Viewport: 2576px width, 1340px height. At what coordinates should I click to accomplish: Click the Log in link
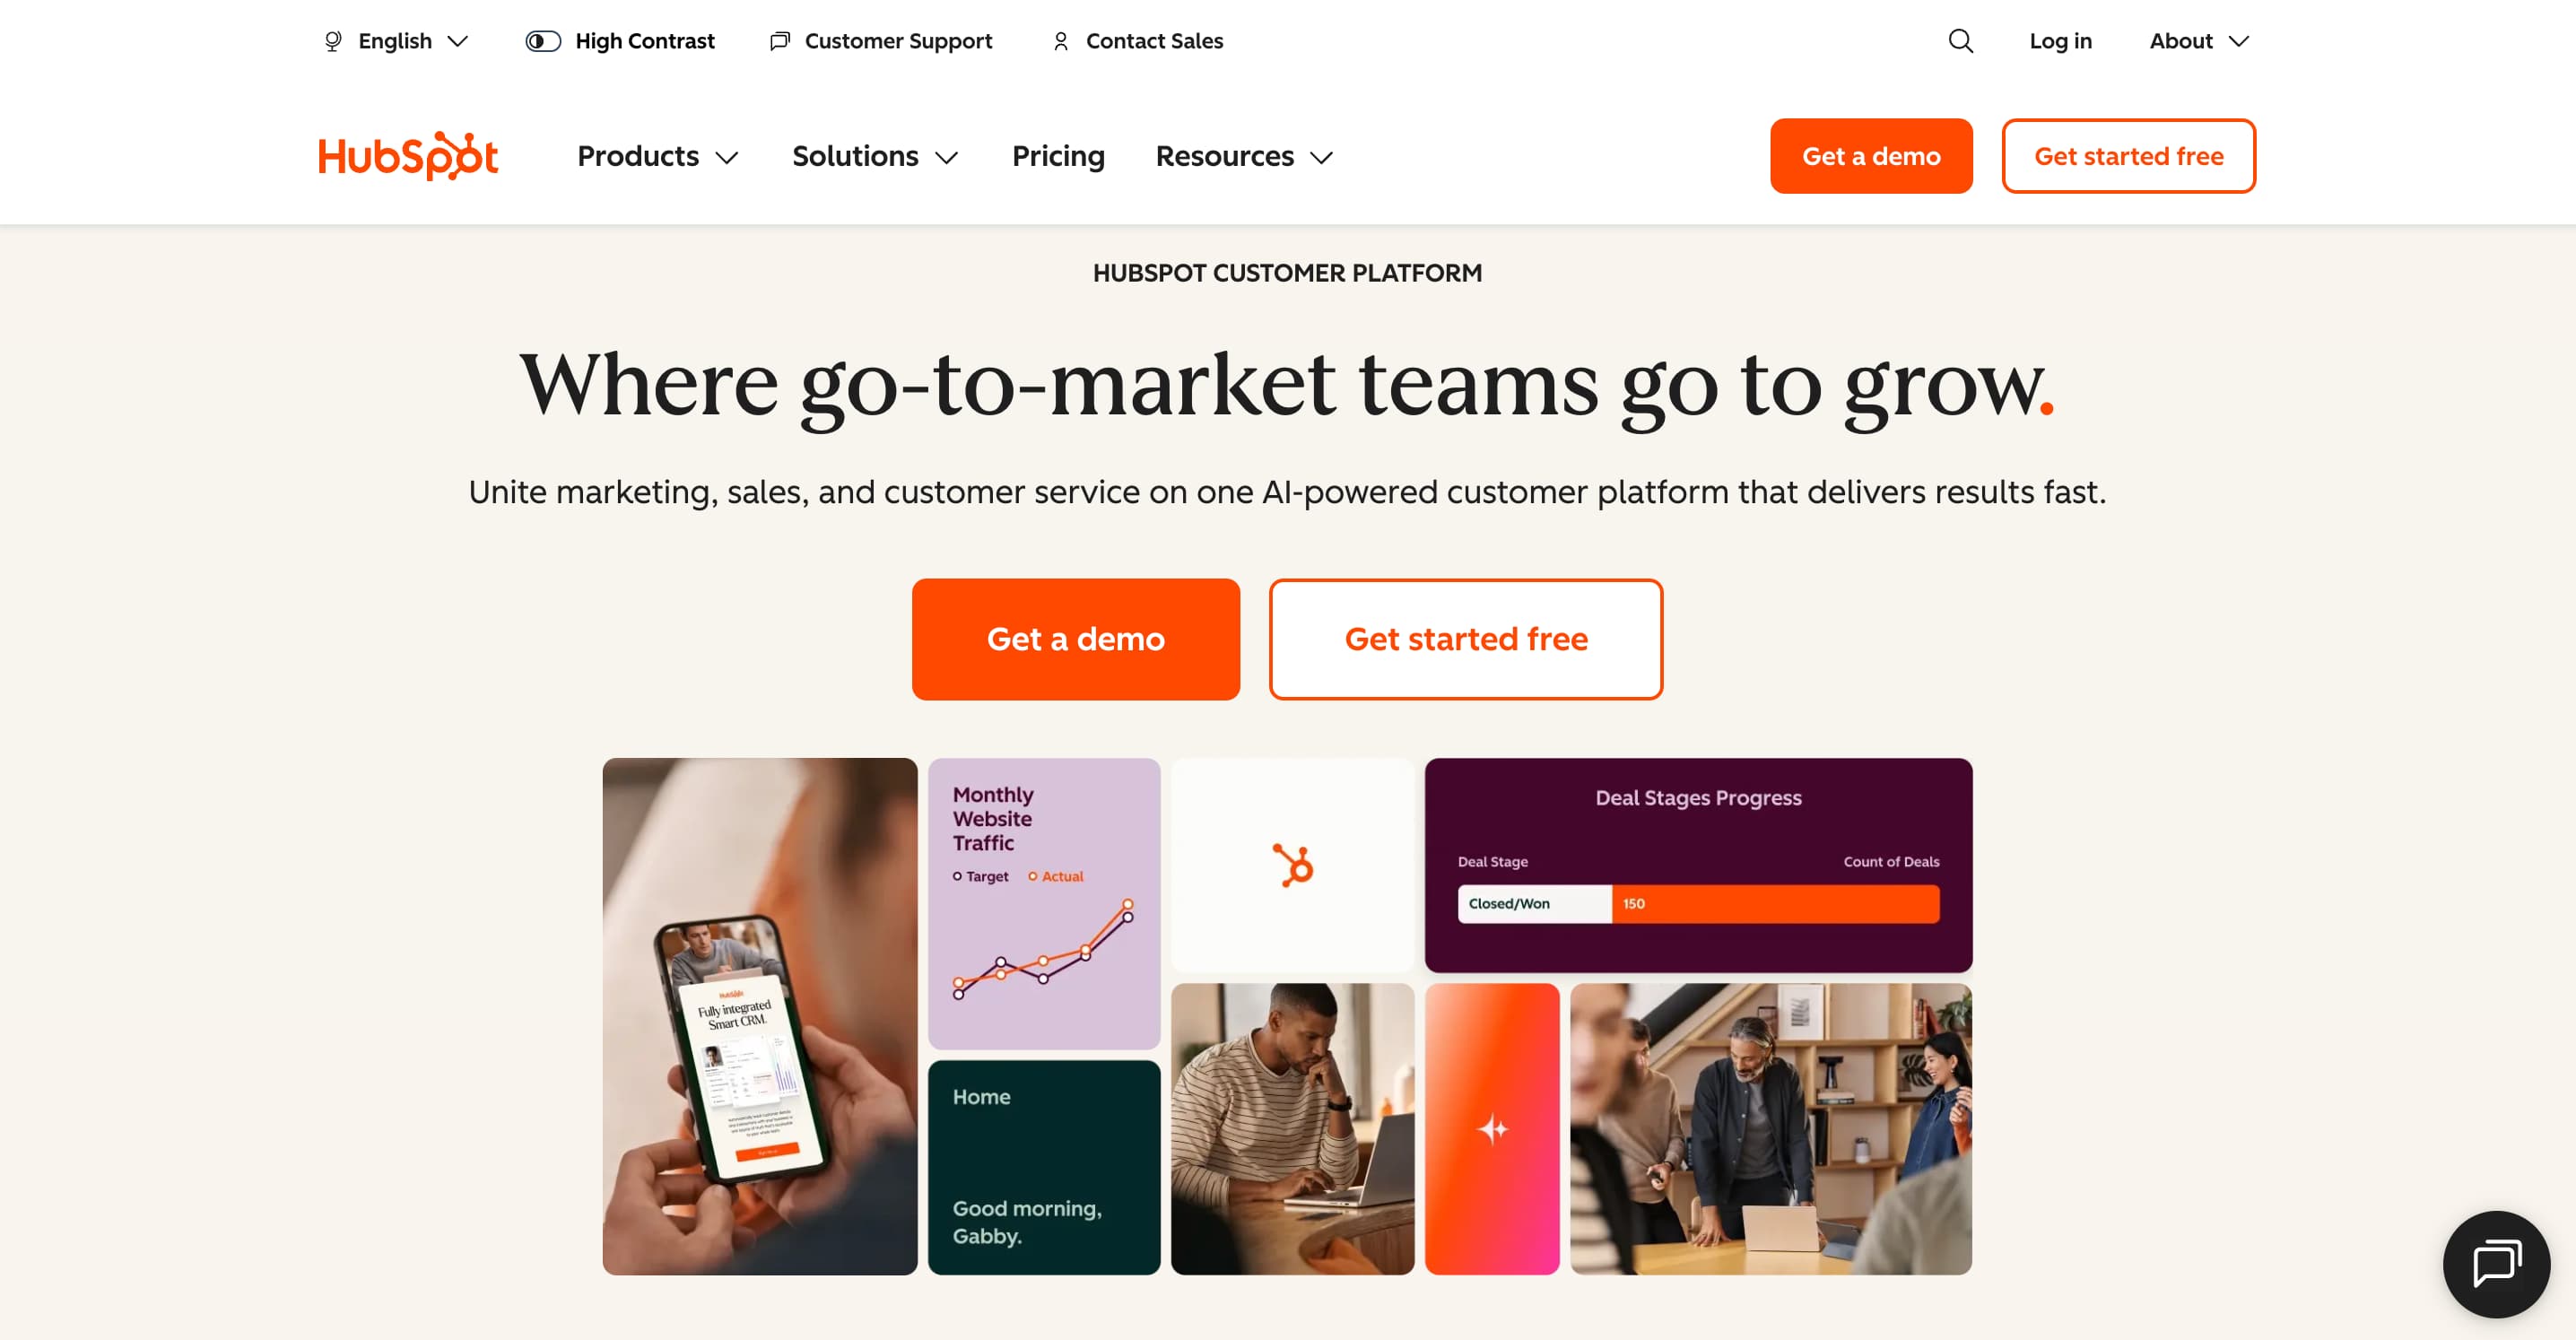click(2060, 41)
